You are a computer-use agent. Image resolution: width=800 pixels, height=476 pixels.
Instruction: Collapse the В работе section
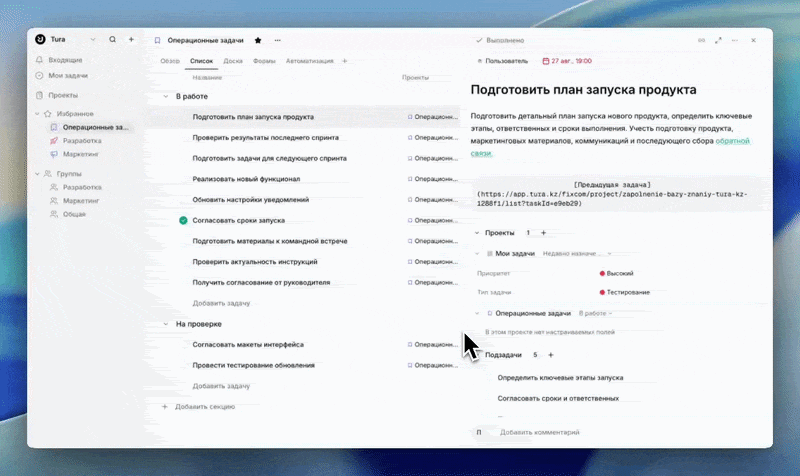point(165,96)
